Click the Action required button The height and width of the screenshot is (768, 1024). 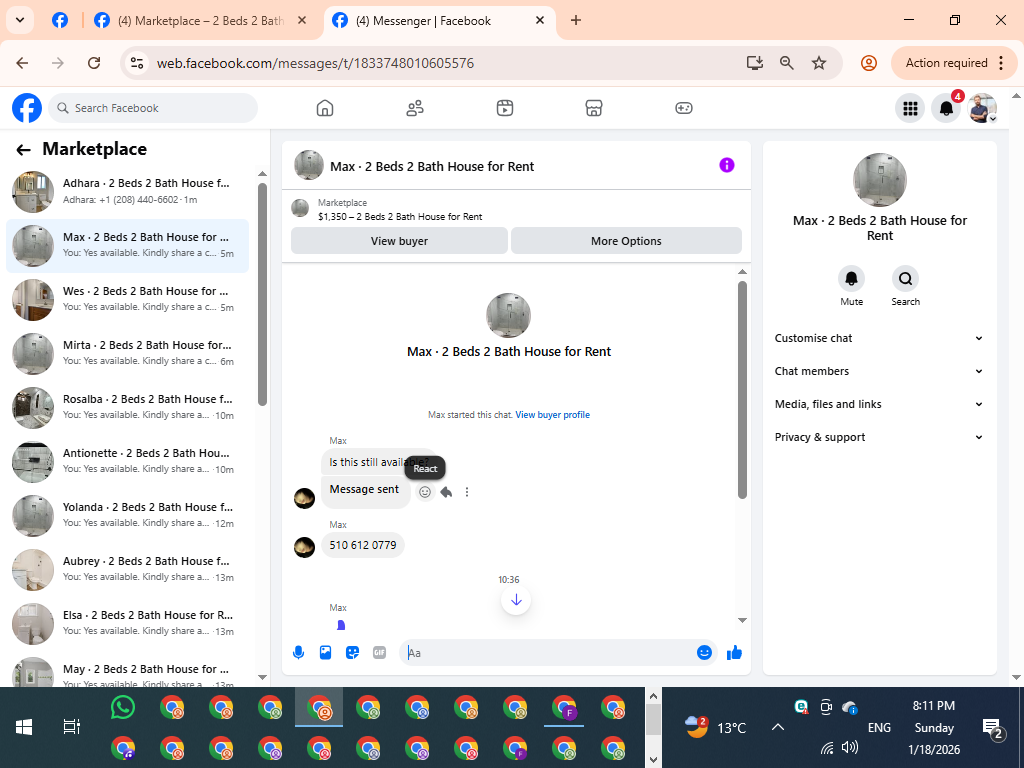953,63
